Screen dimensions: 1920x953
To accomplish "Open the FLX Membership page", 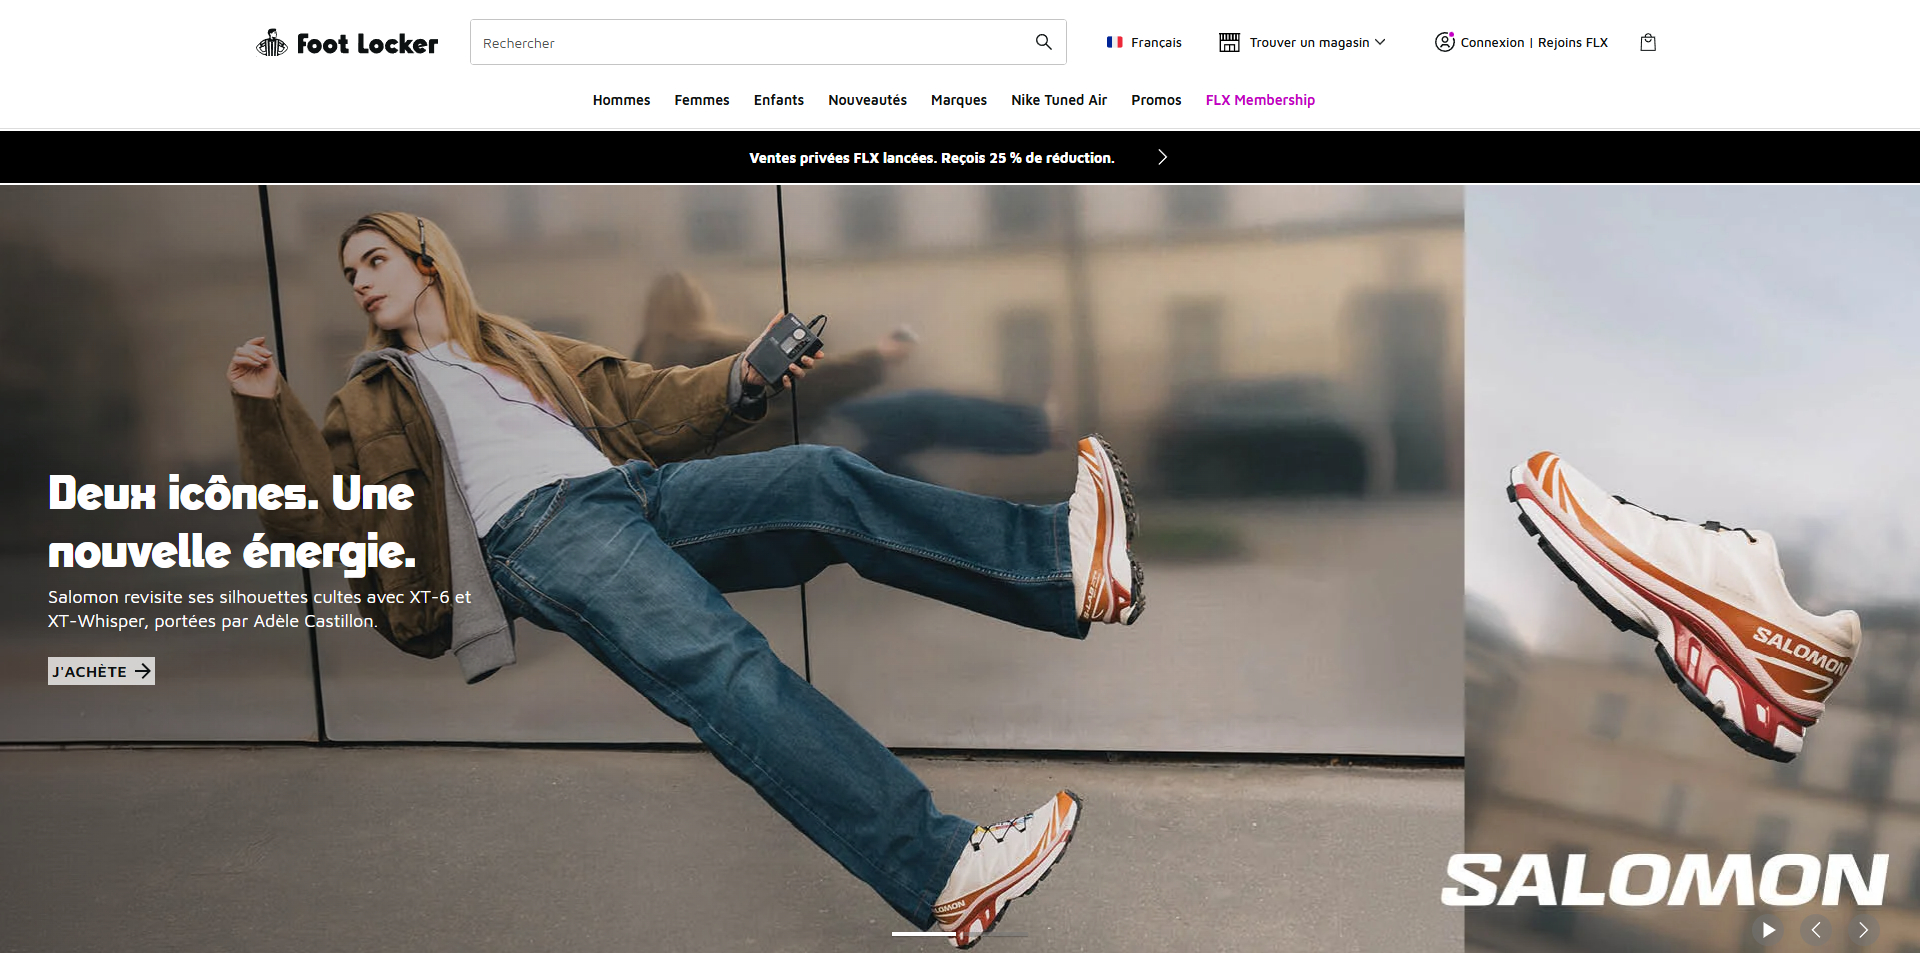I will 1260,100.
